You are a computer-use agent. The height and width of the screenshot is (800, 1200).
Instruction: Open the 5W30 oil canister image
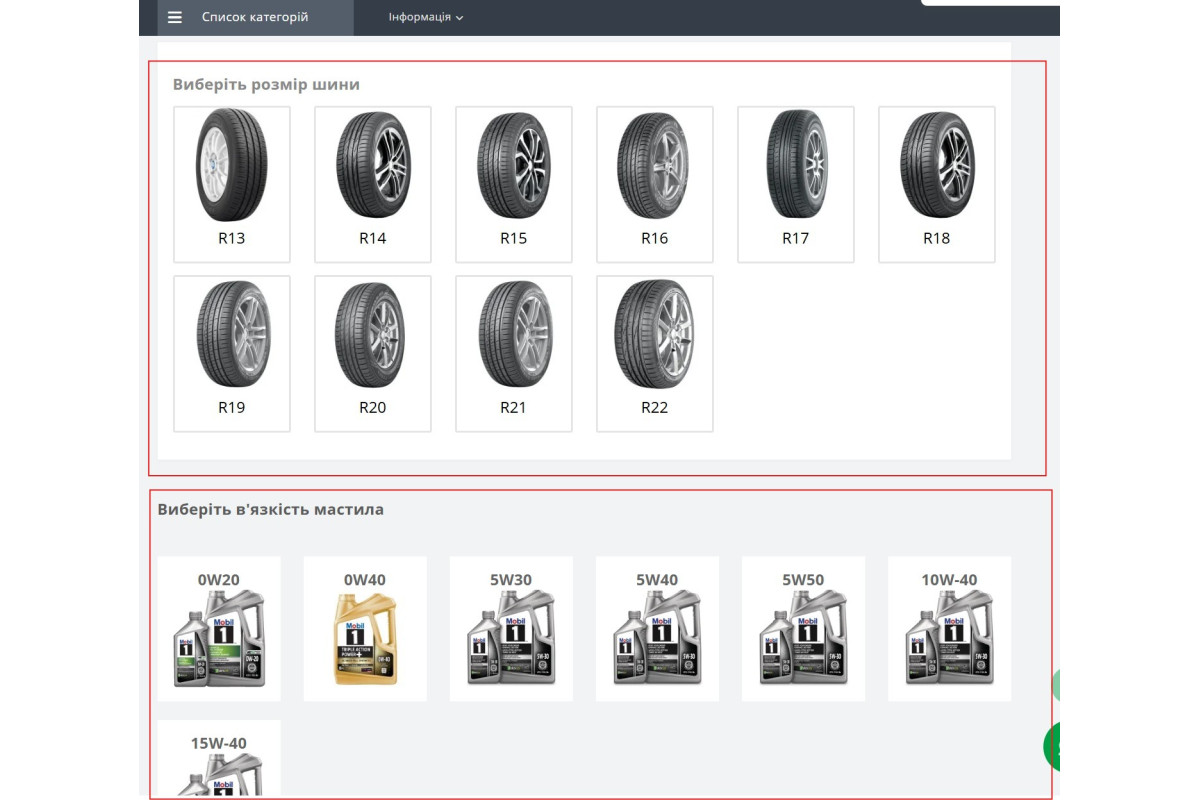[x=511, y=640]
